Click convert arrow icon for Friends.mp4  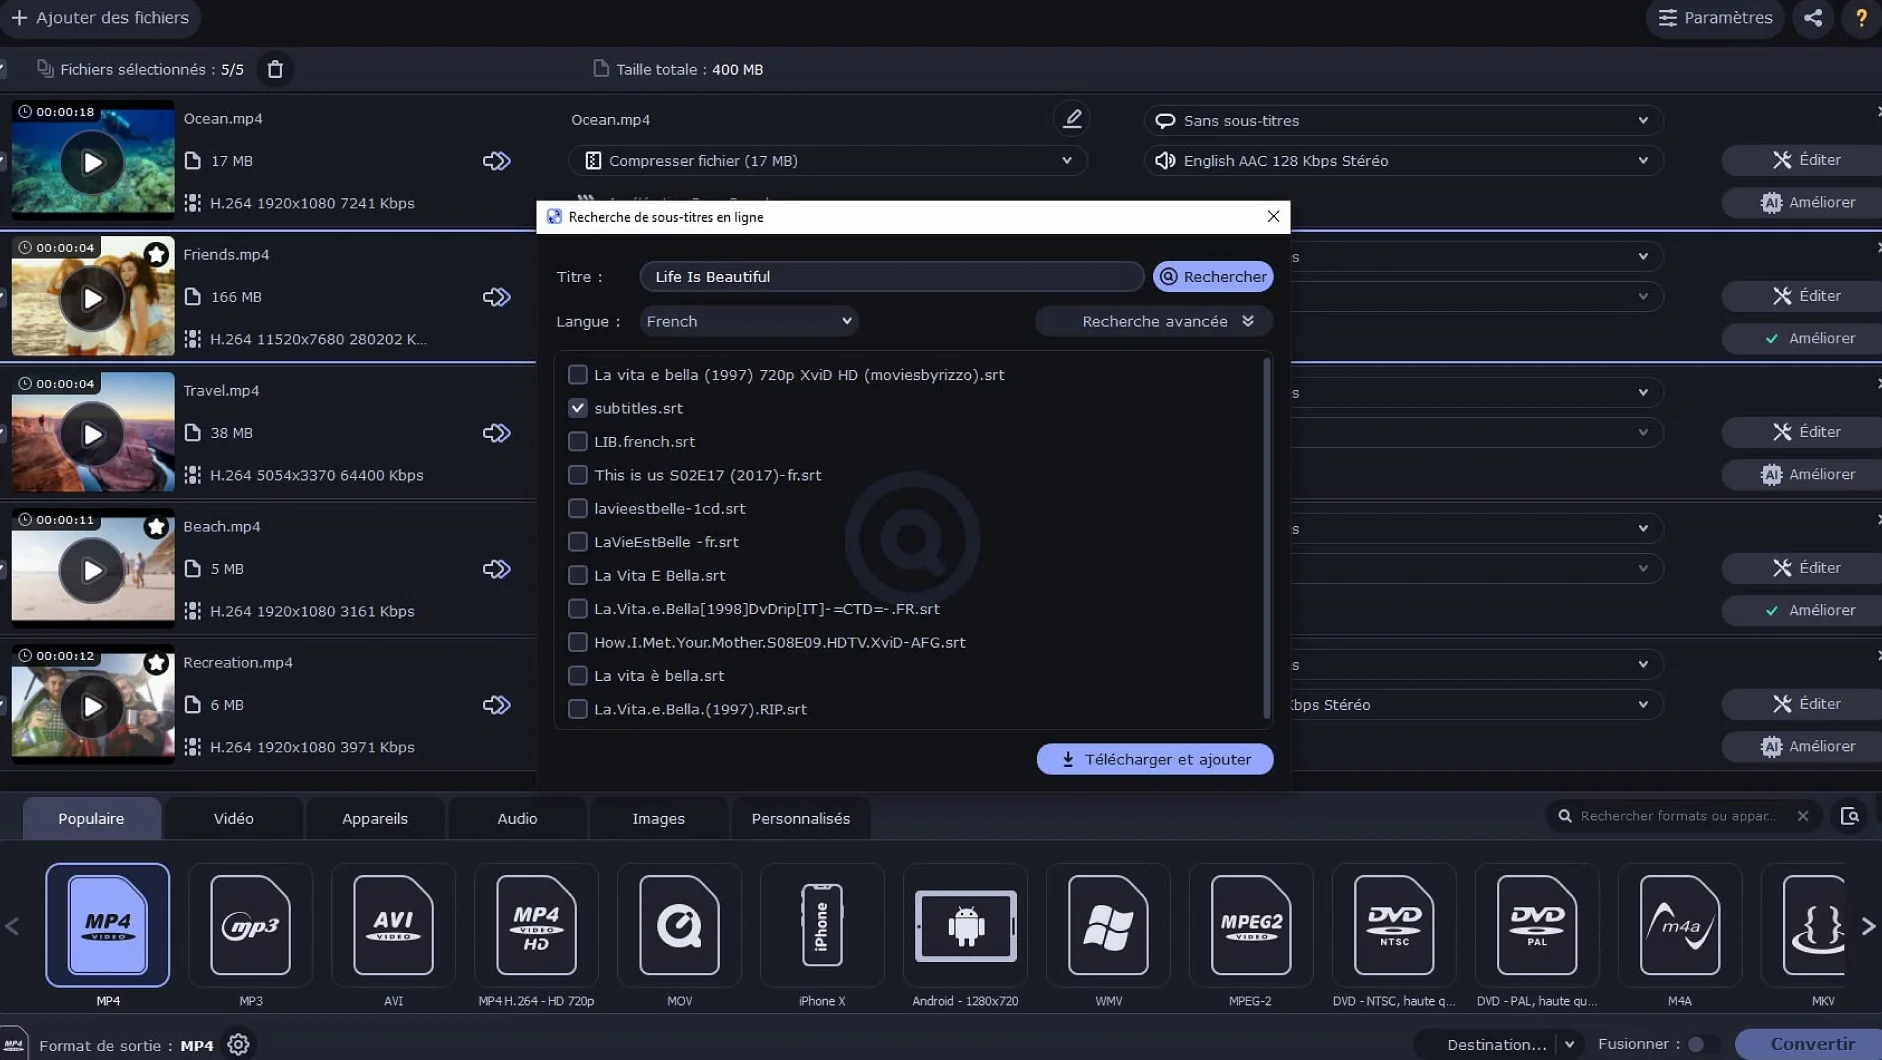(497, 297)
